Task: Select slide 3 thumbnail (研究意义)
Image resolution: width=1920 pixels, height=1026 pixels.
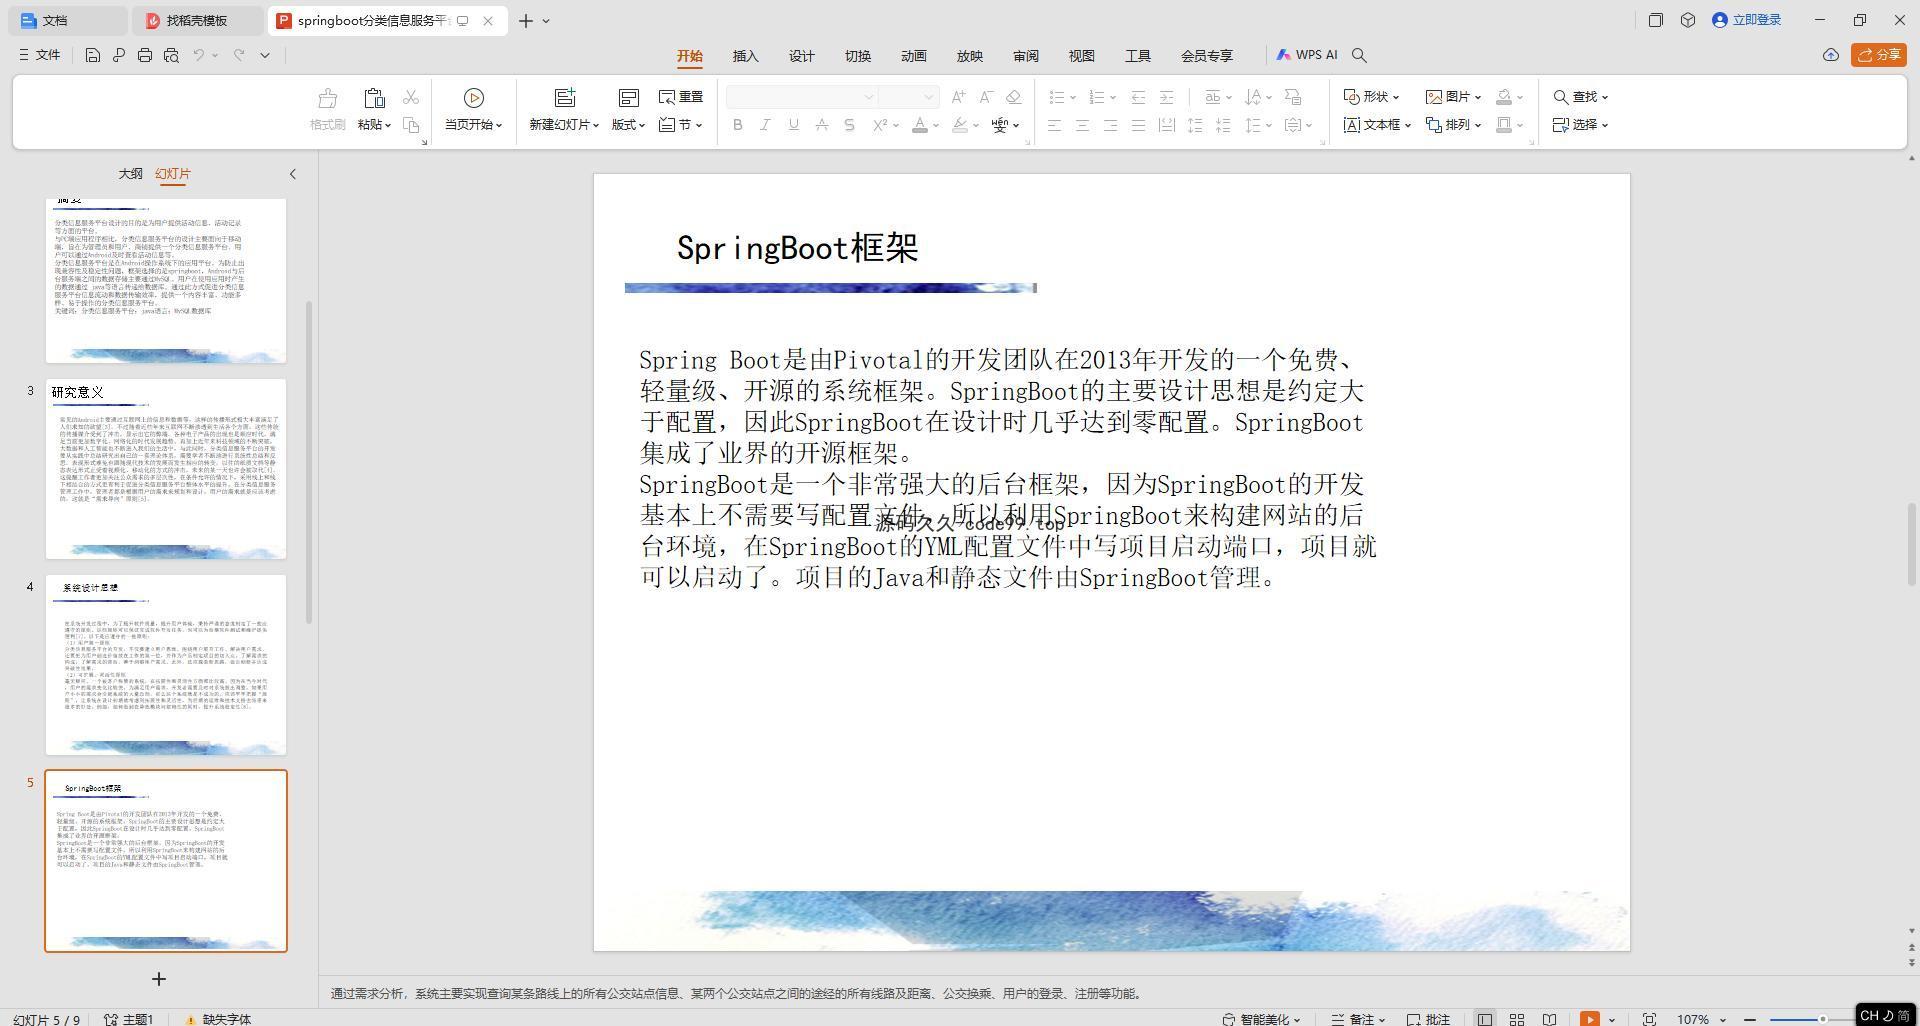Action: [166, 469]
